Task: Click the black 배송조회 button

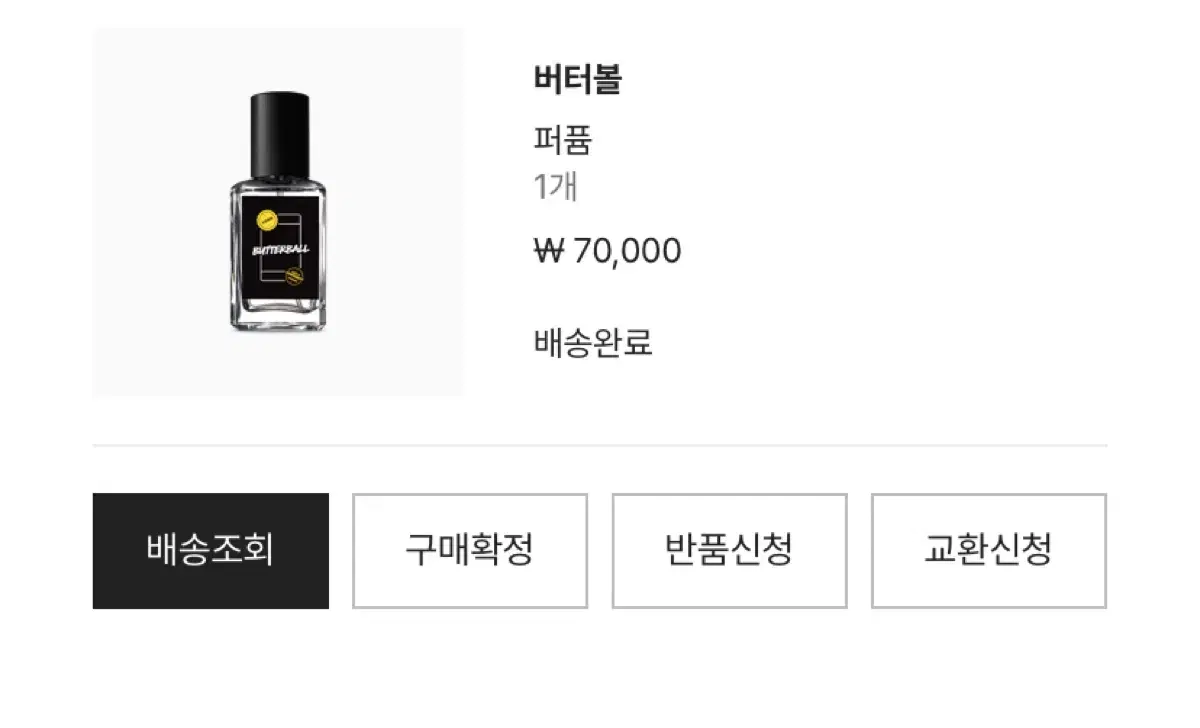Action: [210, 550]
